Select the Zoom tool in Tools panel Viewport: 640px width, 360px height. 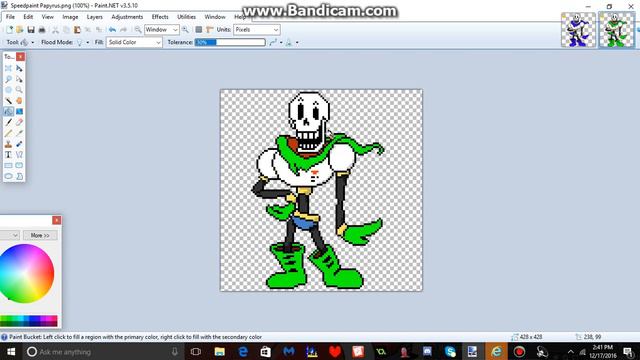[19, 89]
